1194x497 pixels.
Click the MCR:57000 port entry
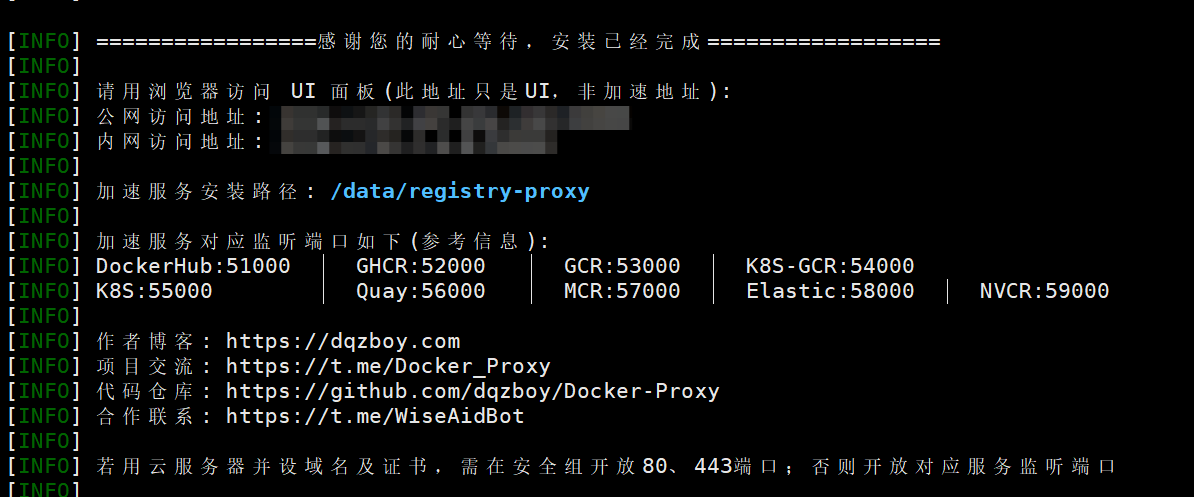click(622, 291)
